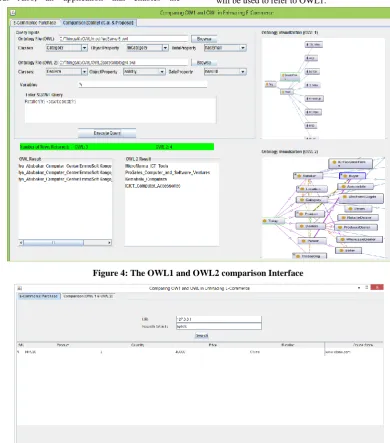Switch to E-Commerce Purchase tab in upper window
390x443 pixels.
pyautogui.click(x=35, y=23)
